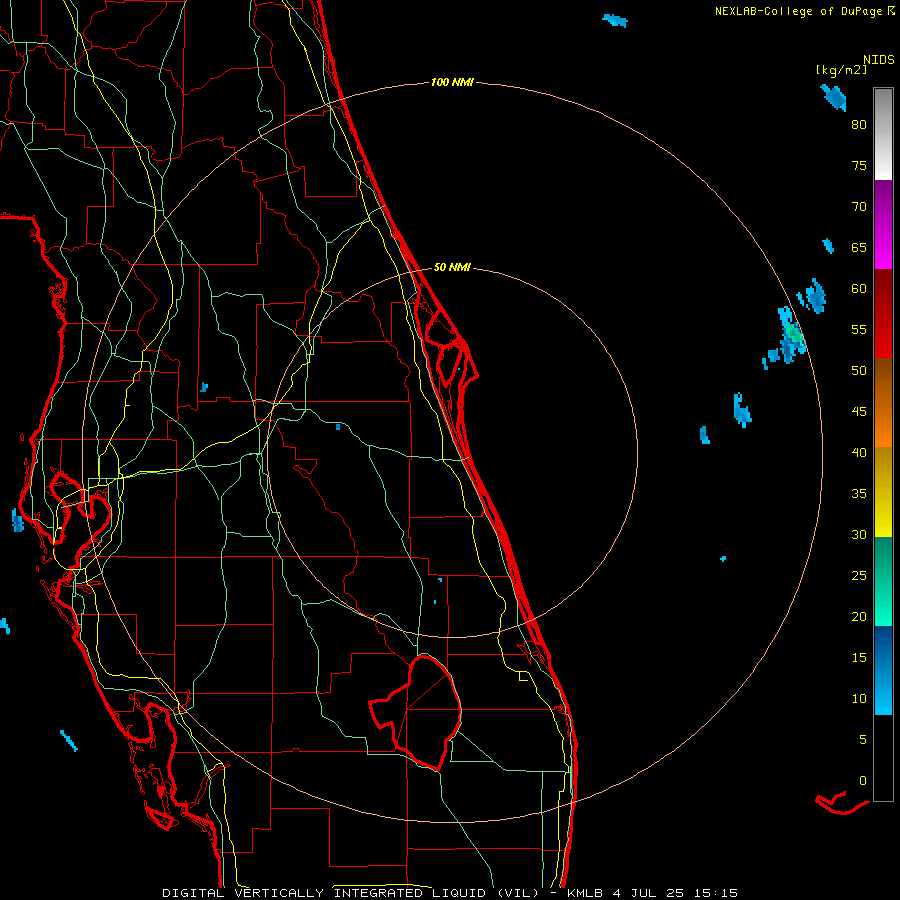900x900 pixels.
Task: Click the 15 value on the VIL scale
Action: coord(859,658)
